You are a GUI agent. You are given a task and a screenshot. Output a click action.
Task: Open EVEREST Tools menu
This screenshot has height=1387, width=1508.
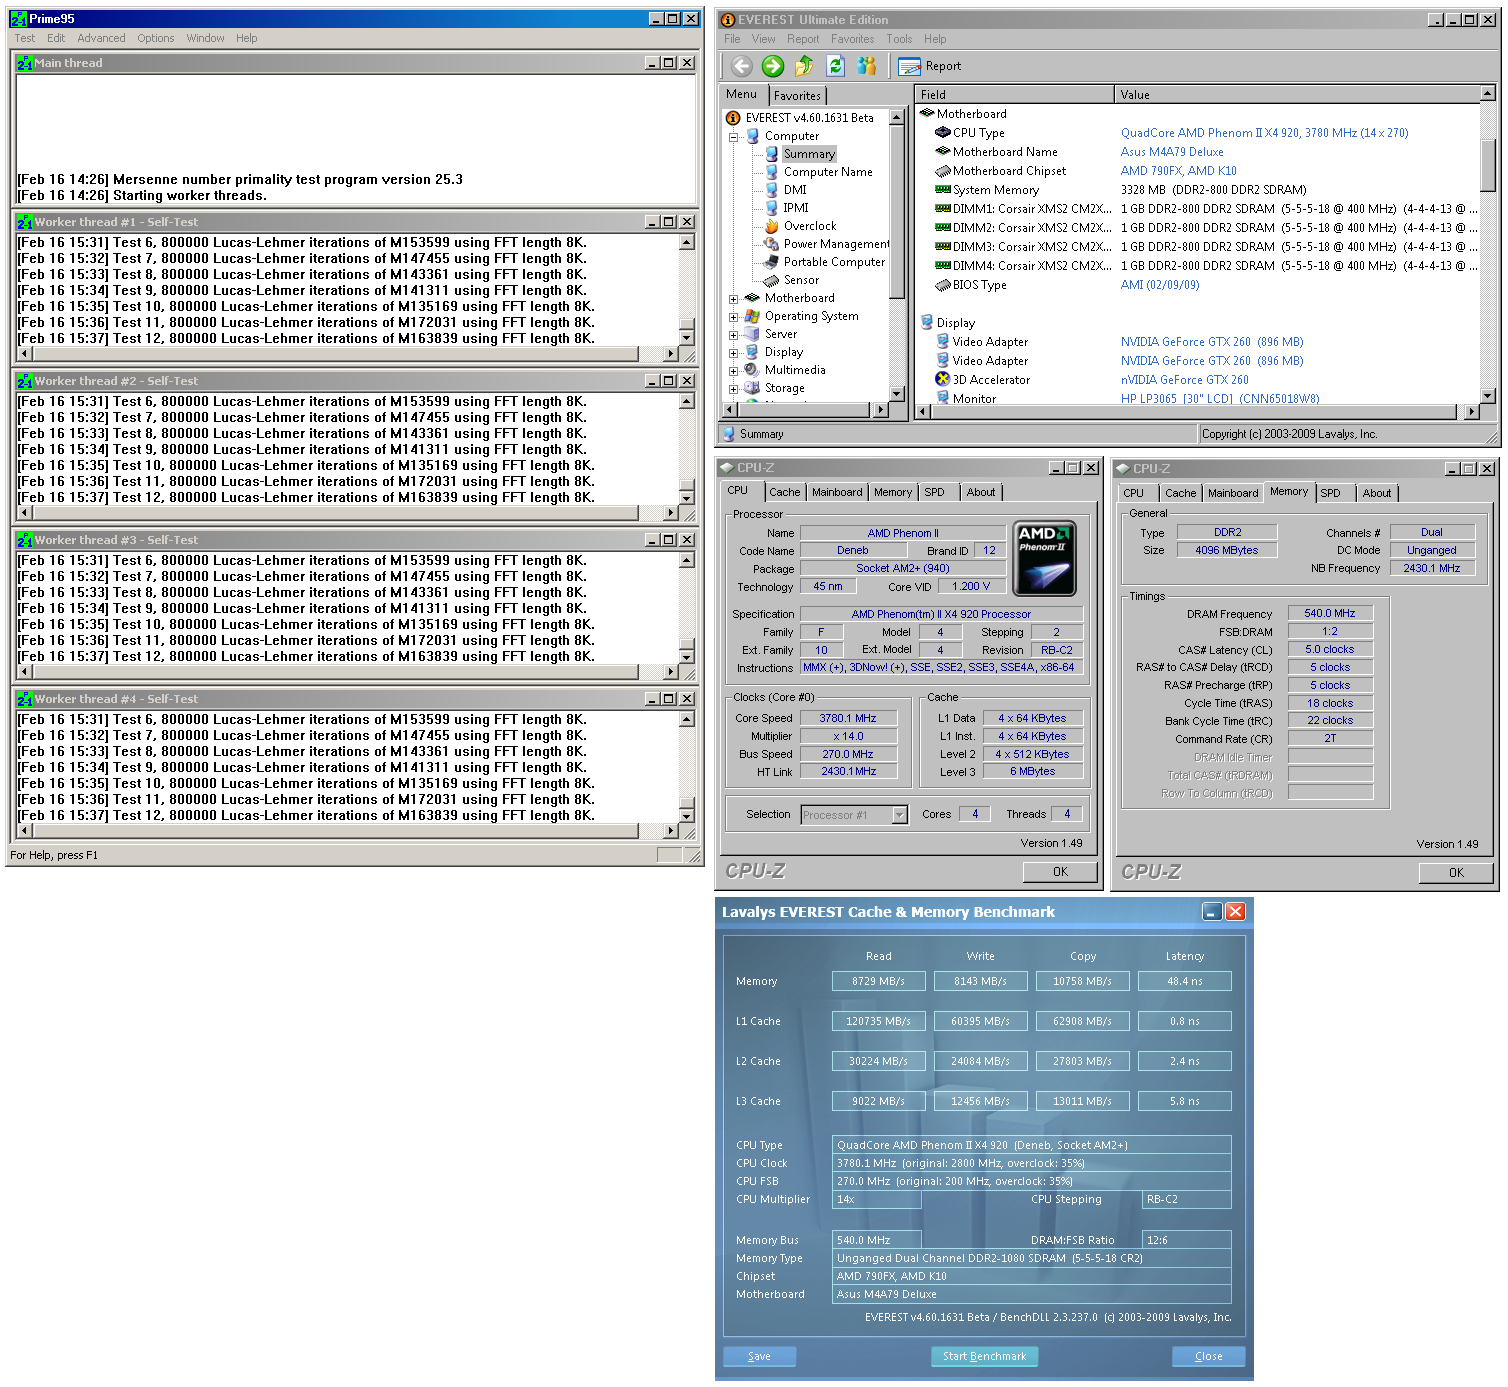[x=899, y=39]
